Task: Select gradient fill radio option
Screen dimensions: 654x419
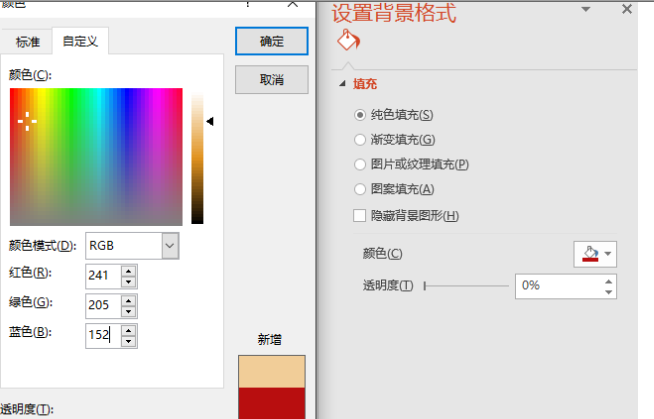Action: [x=360, y=140]
